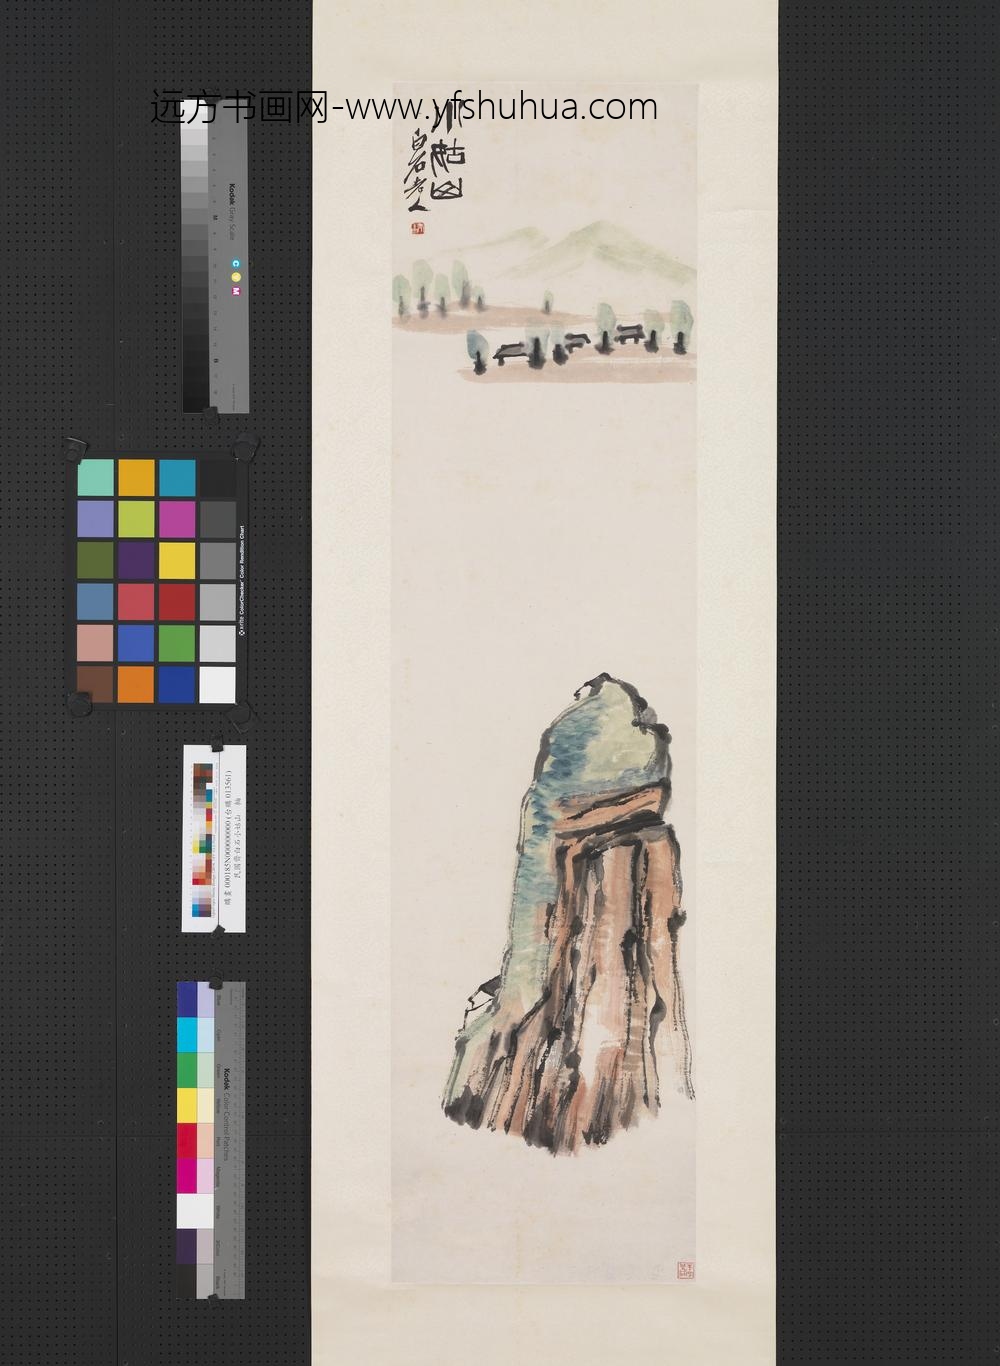The width and height of the screenshot is (1000, 1366).
Task: Click the red seal at painting's bottom right
Action: tap(685, 1270)
